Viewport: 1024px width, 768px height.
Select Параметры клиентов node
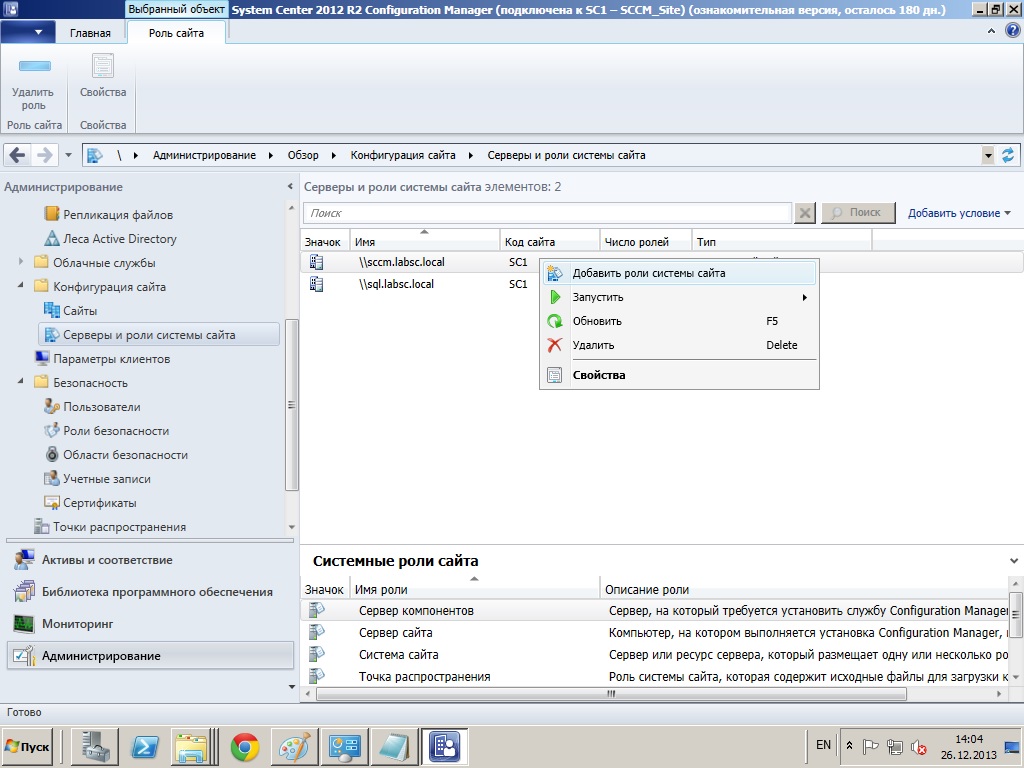pyautogui.click(x=111, y=359)
